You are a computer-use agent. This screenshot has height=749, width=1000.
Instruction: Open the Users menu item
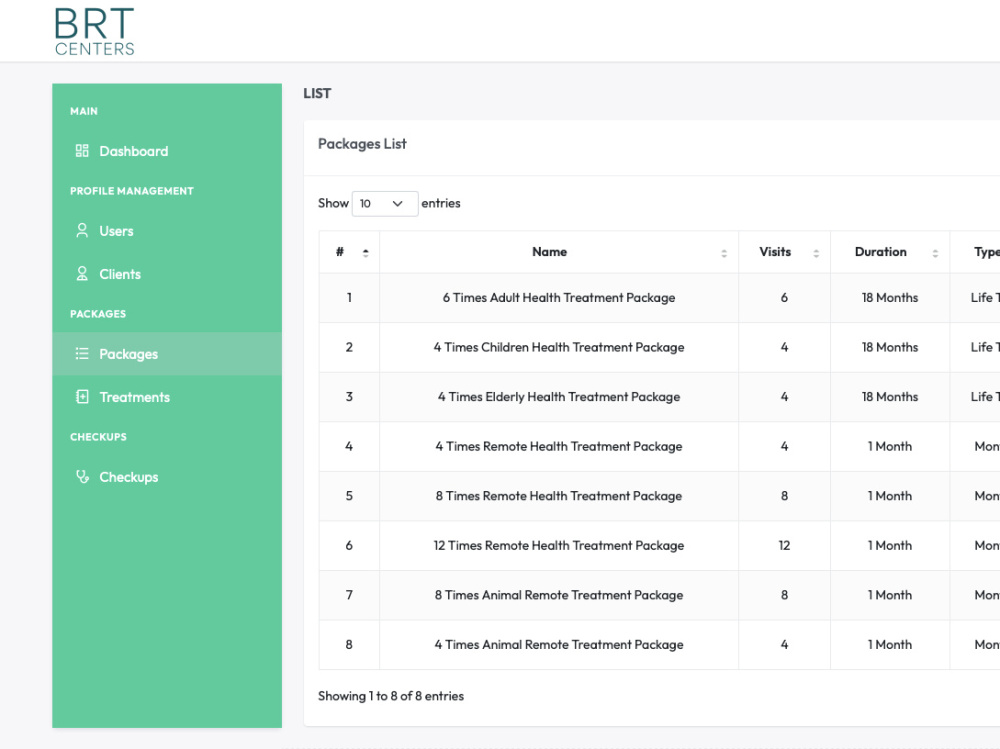167,231
